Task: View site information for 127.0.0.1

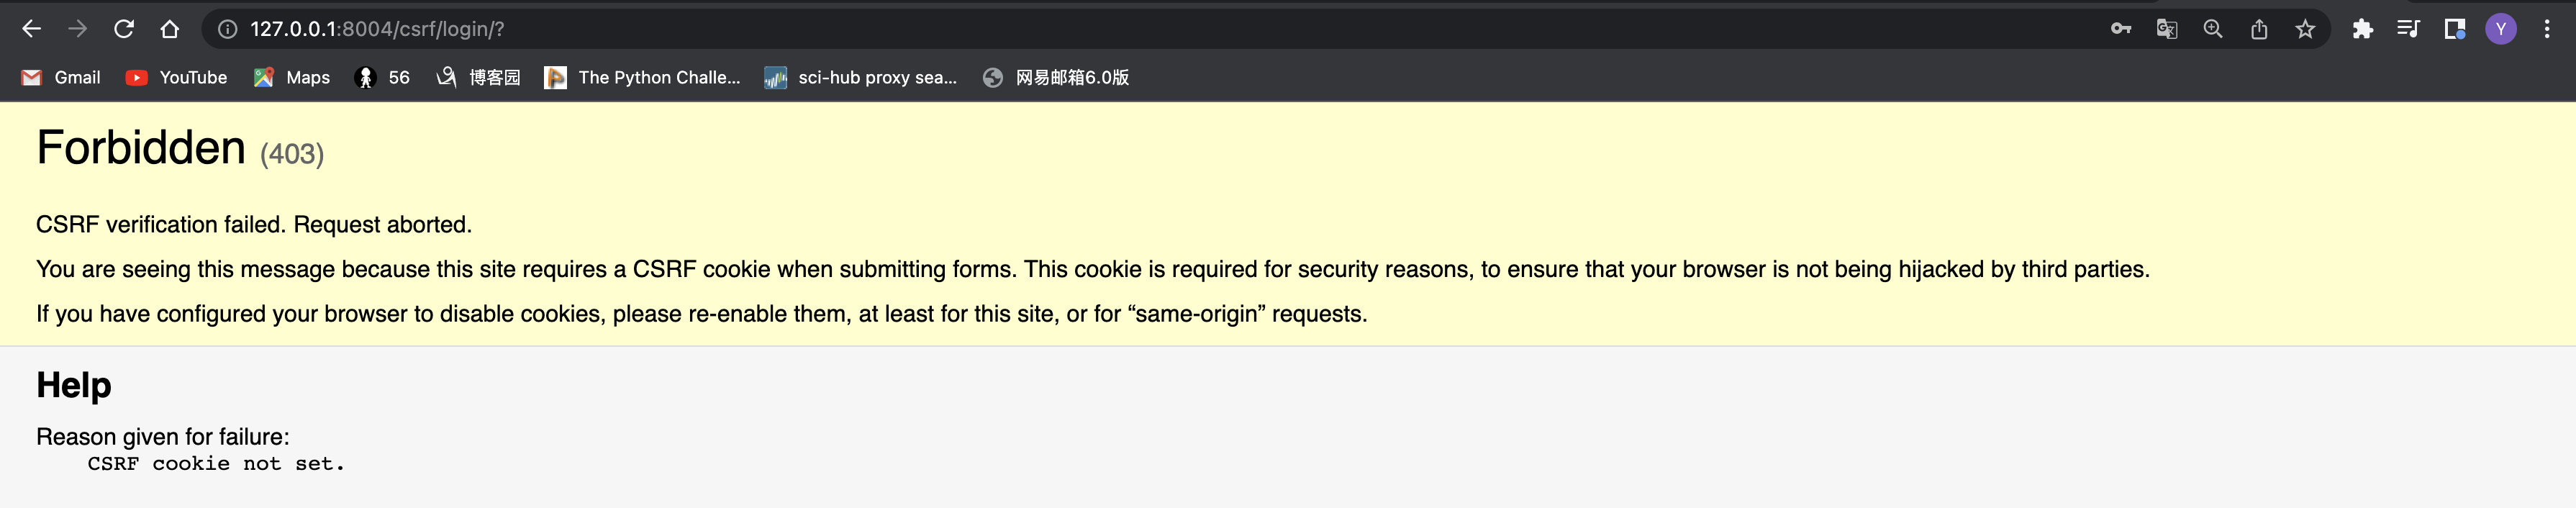Action: (228, 29)
